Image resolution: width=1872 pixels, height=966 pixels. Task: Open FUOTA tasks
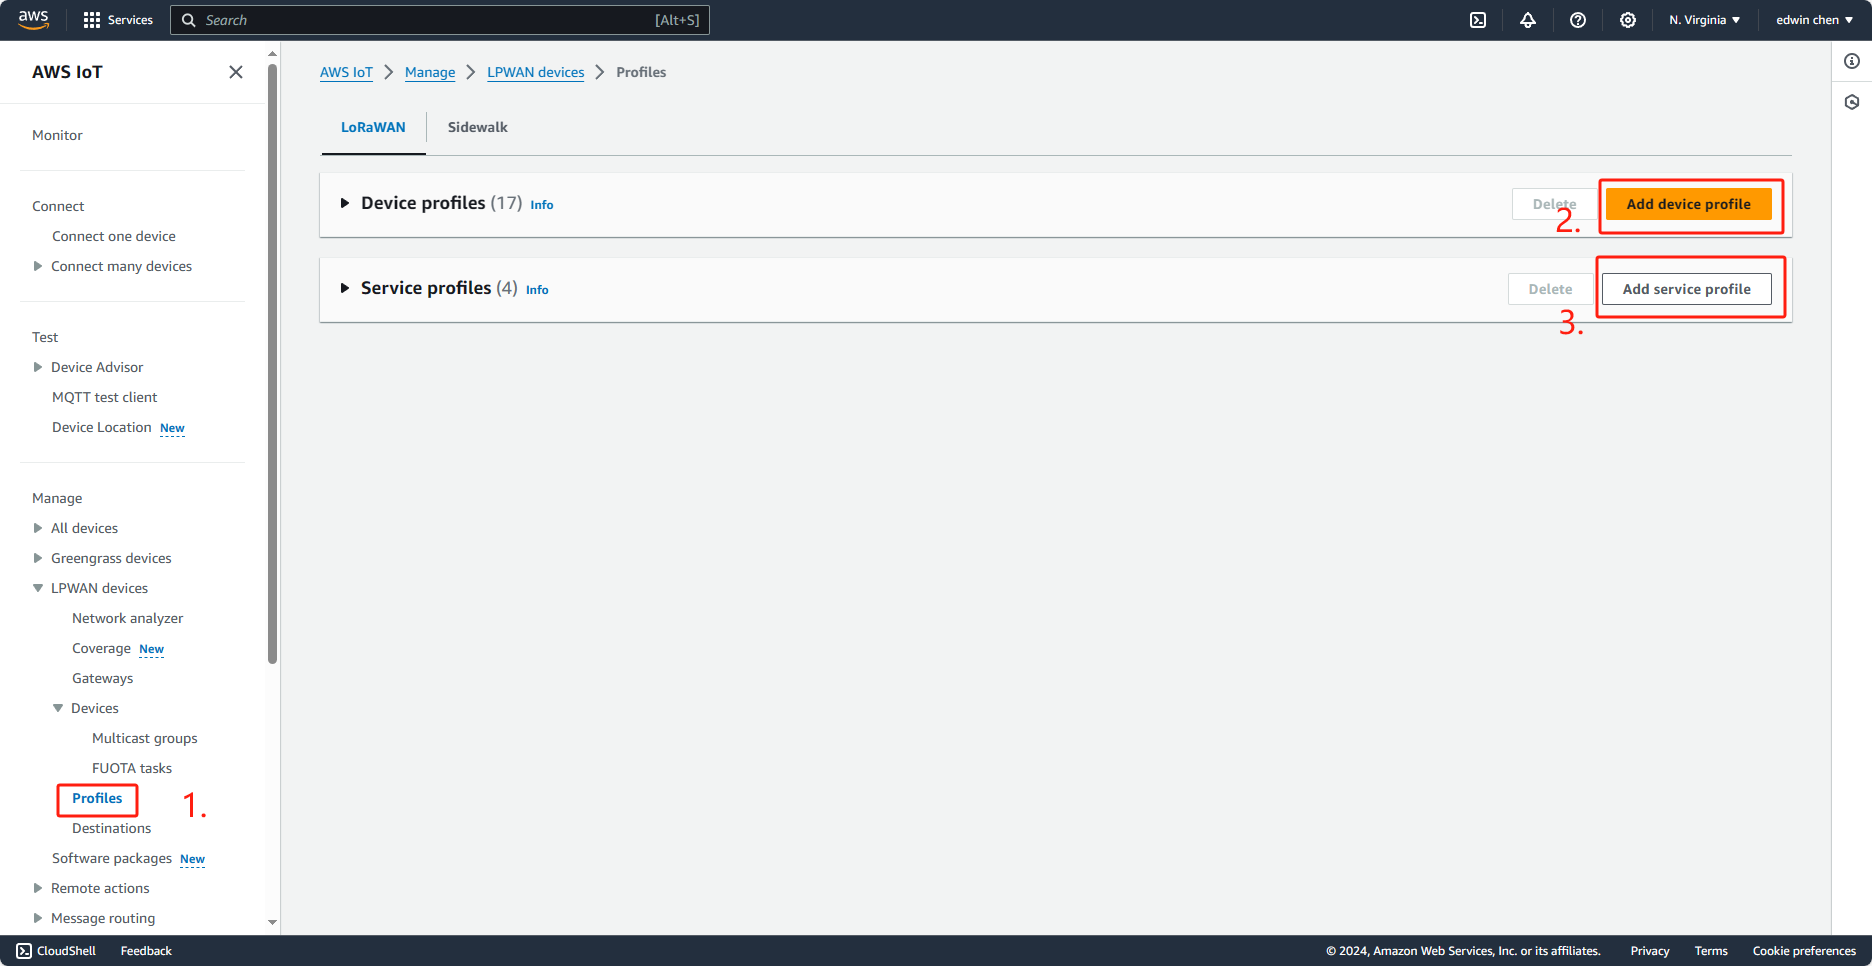click(132, 768)
